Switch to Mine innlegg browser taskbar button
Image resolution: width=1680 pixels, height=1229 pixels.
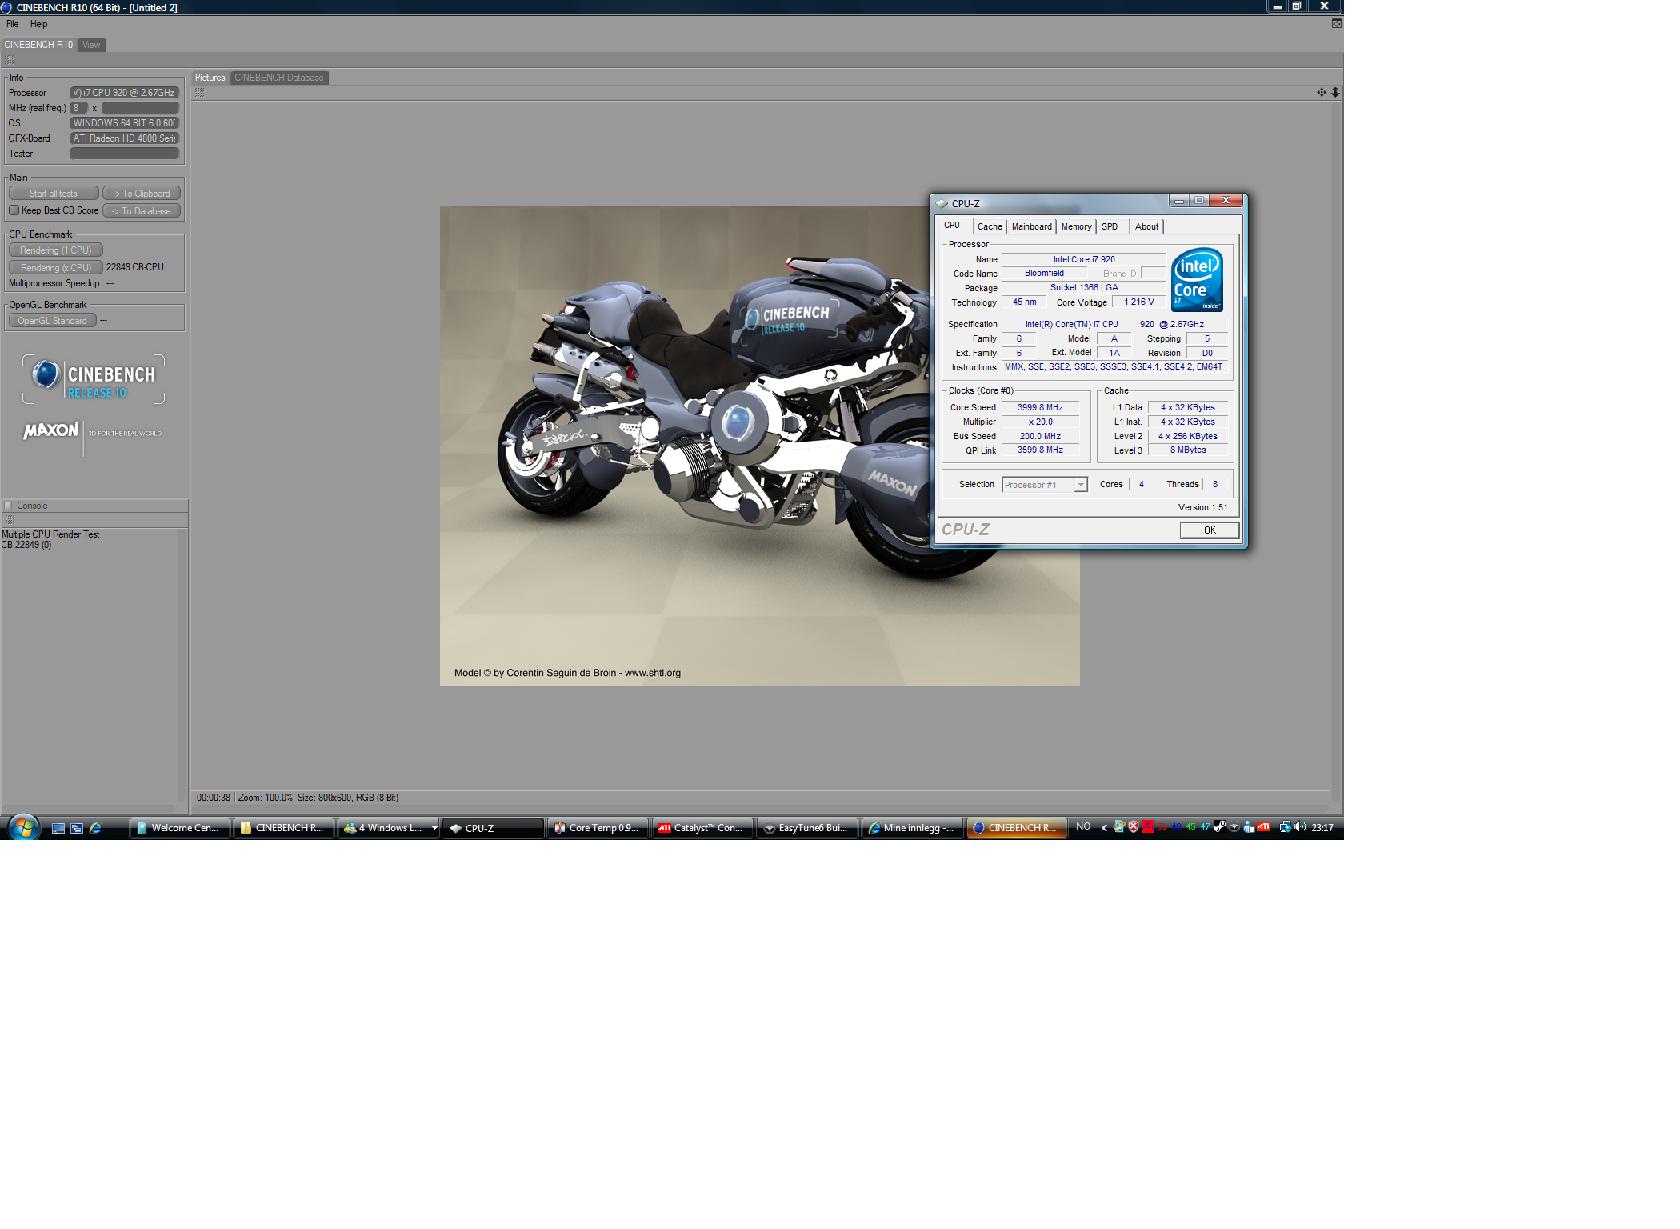click(x=912, y=828)
